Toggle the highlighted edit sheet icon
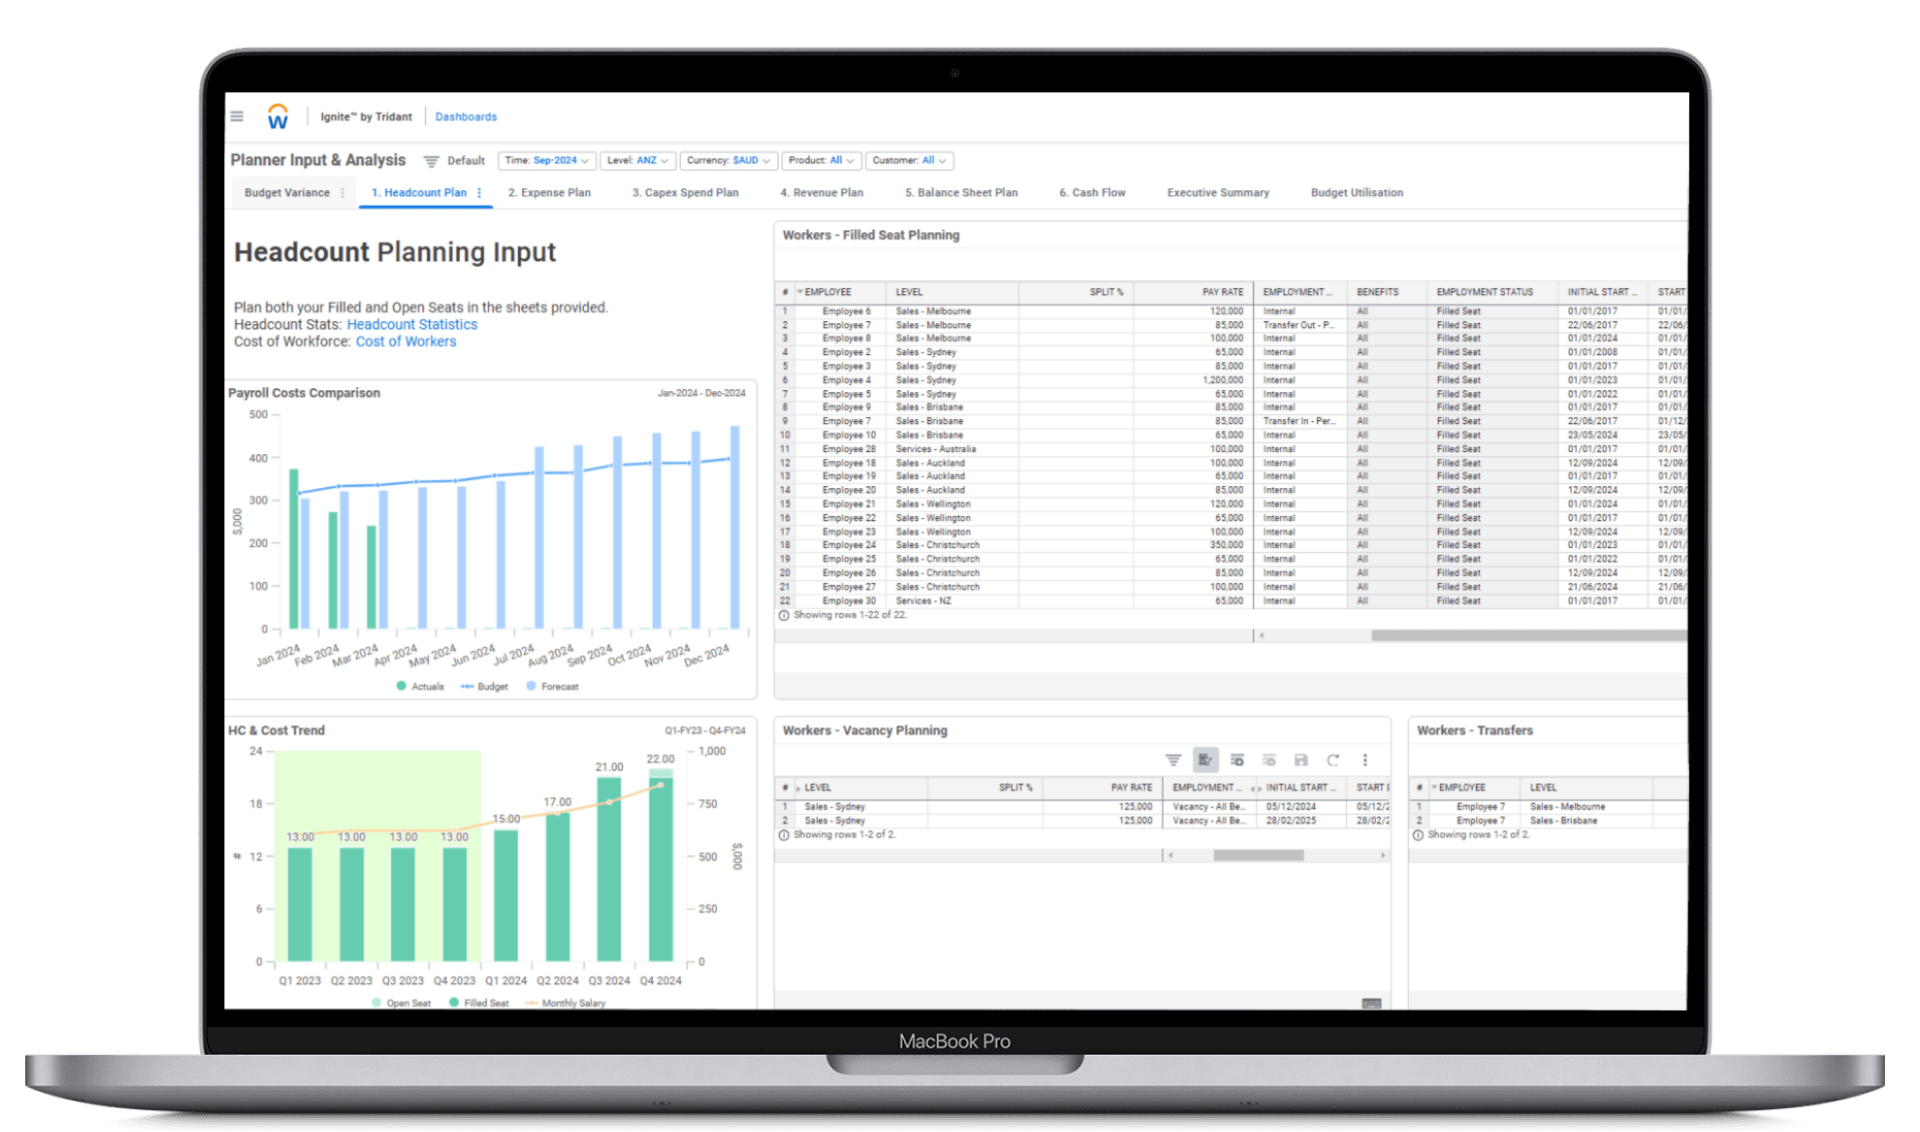The image size is (1920, 1132). 1205,760
